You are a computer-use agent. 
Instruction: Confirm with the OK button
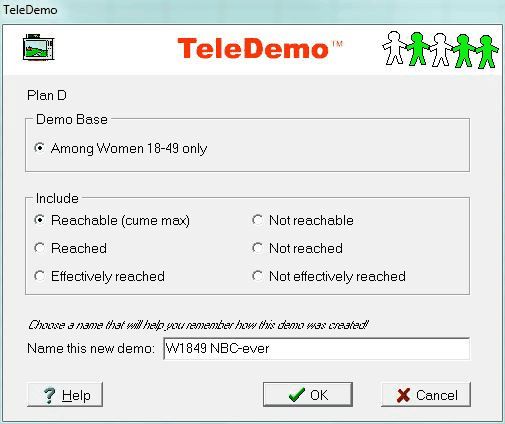pos(308,395)
